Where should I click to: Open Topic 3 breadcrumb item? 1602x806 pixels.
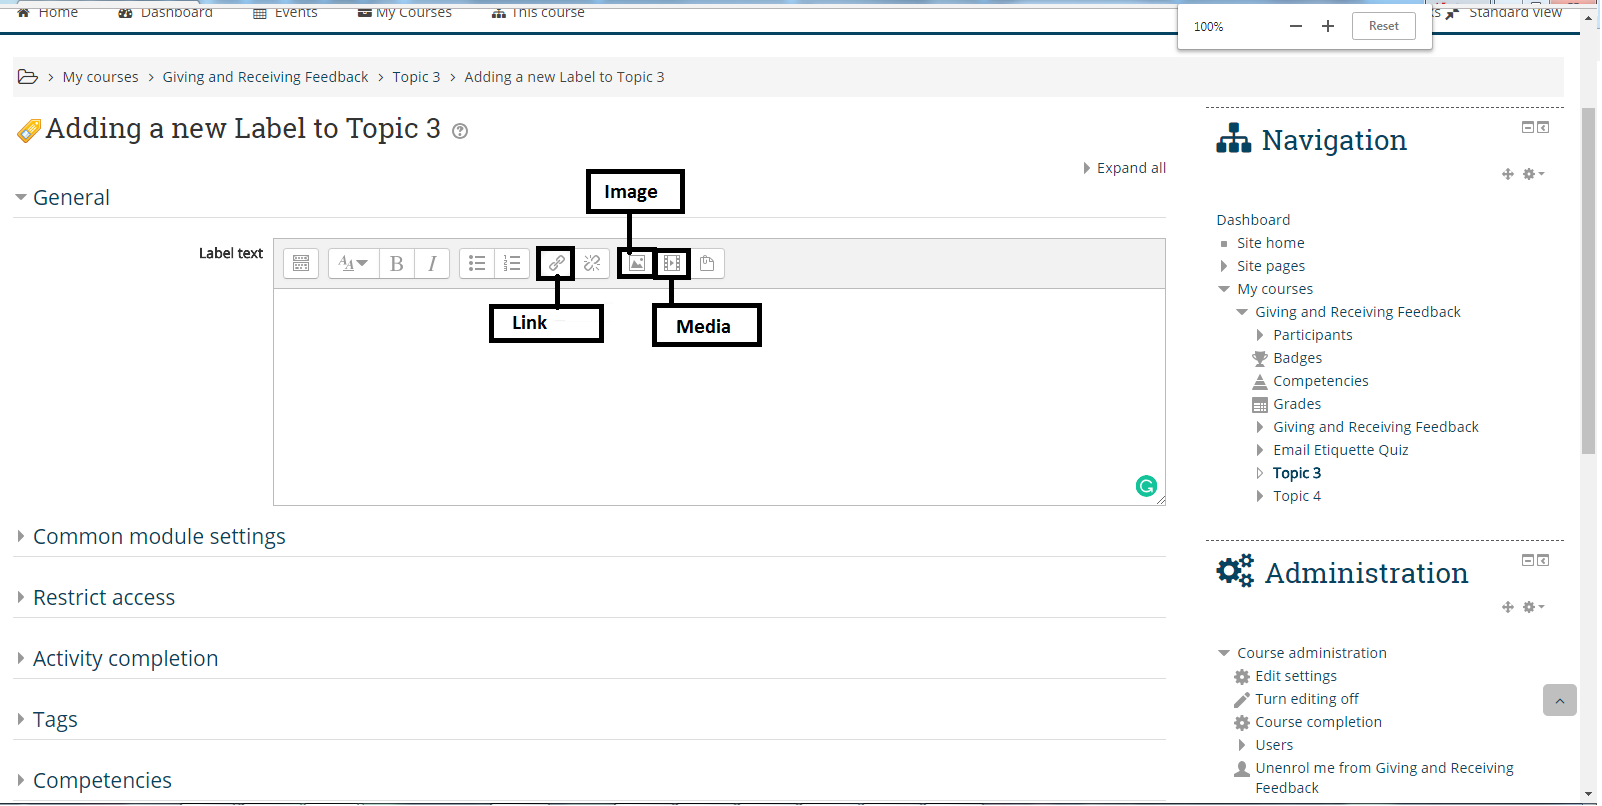click(x=416, y=77)
